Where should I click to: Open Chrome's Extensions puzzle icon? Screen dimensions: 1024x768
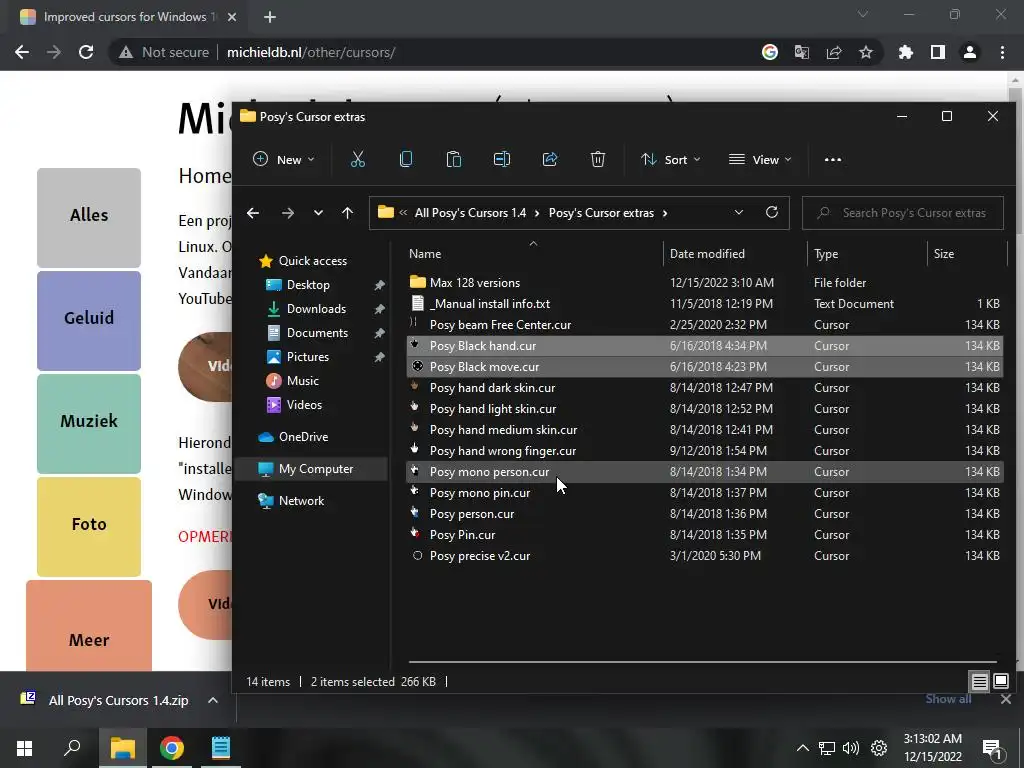[x=906, y=52]
